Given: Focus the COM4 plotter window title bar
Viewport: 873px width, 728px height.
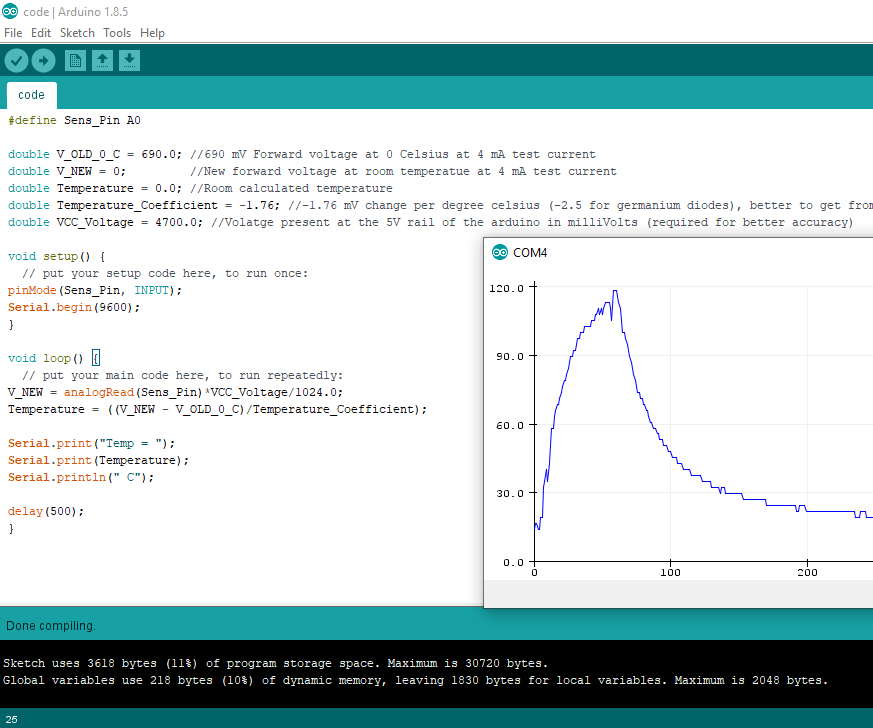Looking at the screenshot, I should coord(680,252).
